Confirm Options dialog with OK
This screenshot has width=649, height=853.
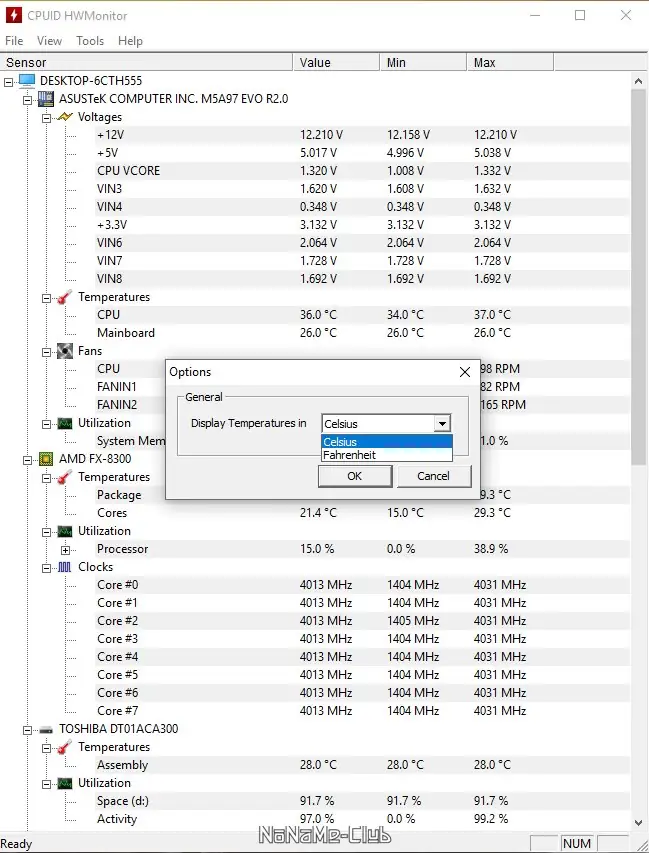coord(355,476)
